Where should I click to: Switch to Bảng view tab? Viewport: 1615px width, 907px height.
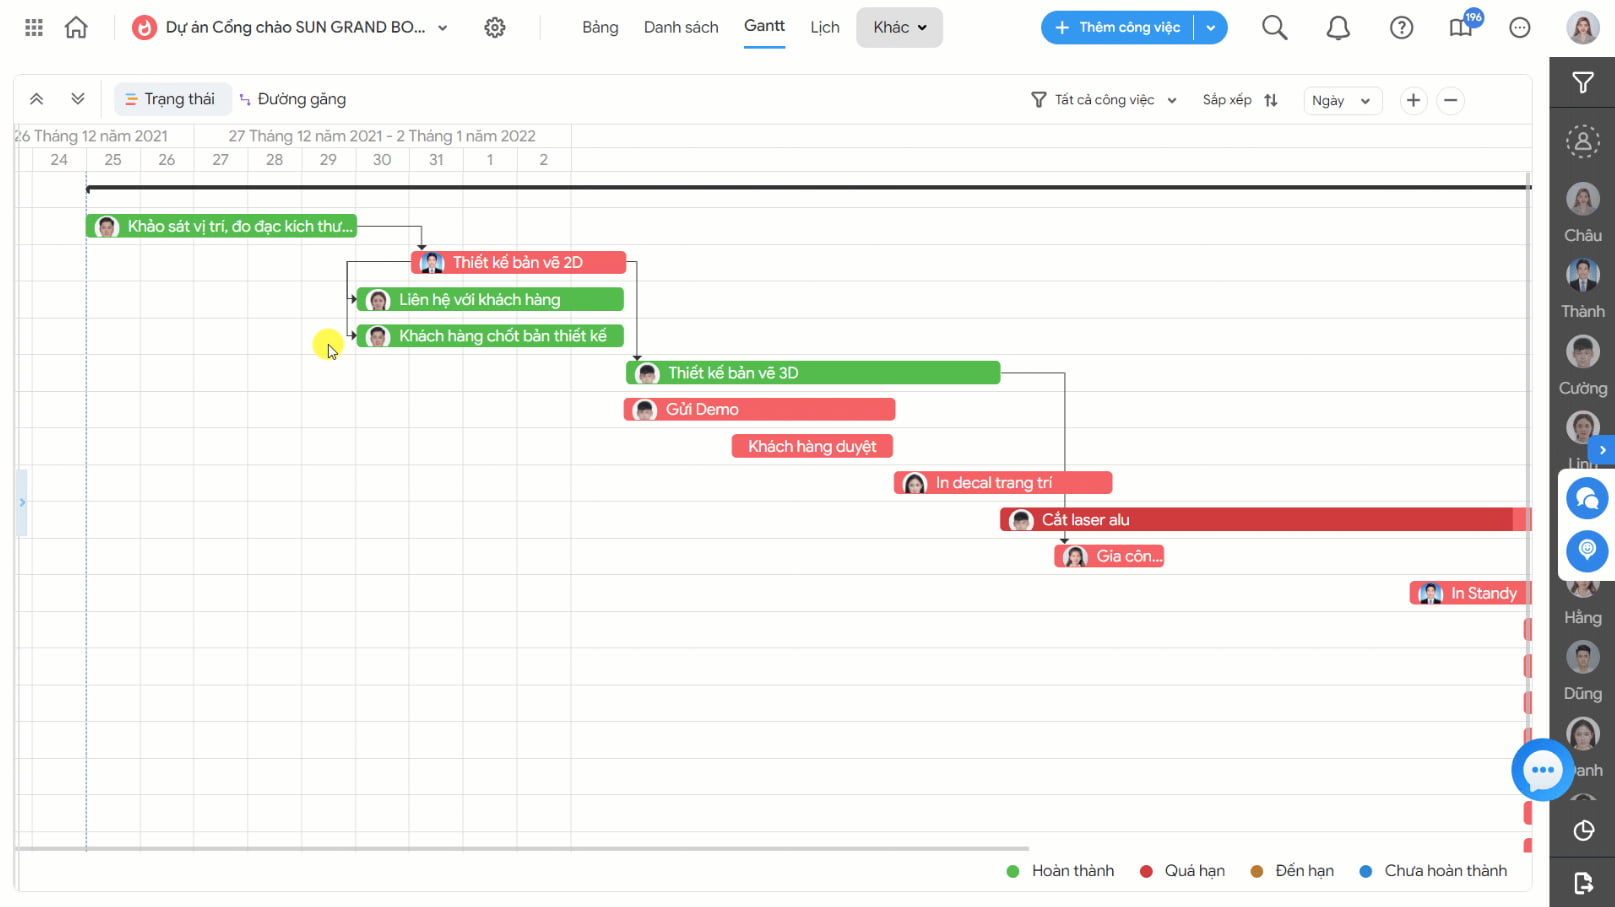tap(600, 28)
